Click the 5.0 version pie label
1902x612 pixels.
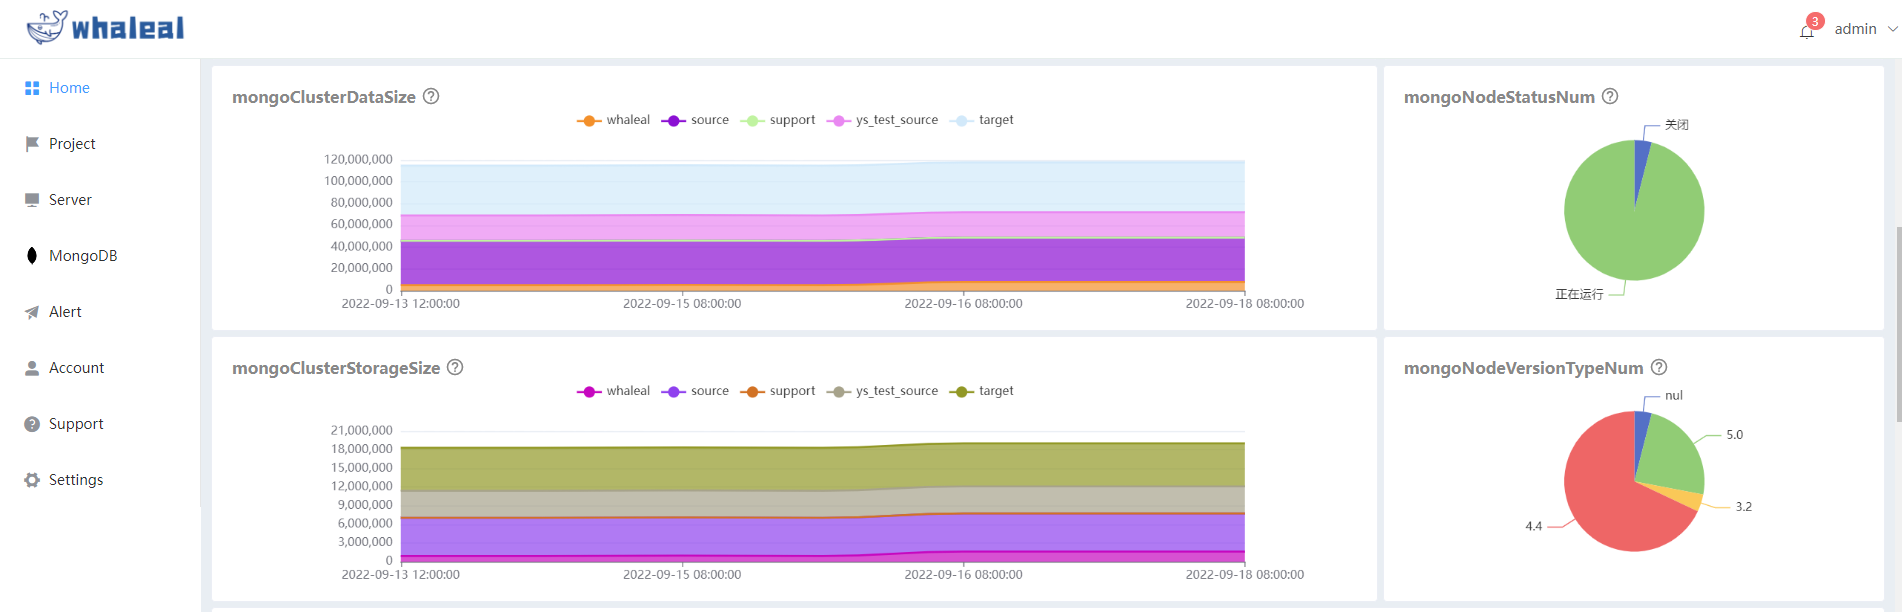pos(1734,435)
